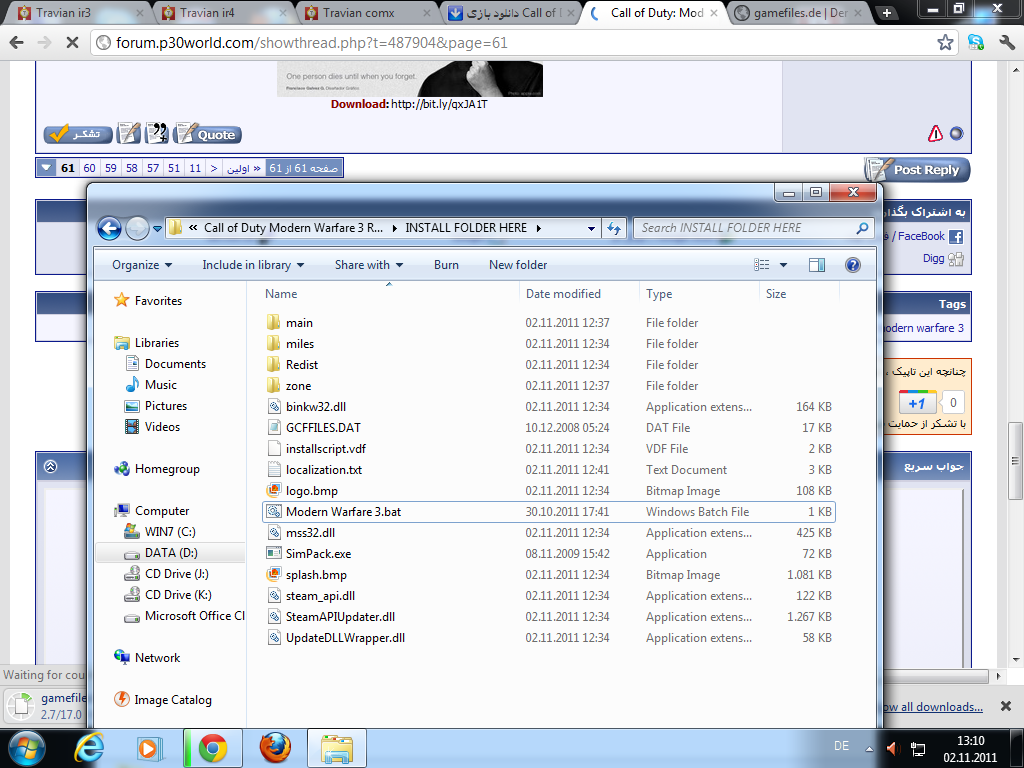Open the Share with menu
1024x768 pixels.
[369, 264]
